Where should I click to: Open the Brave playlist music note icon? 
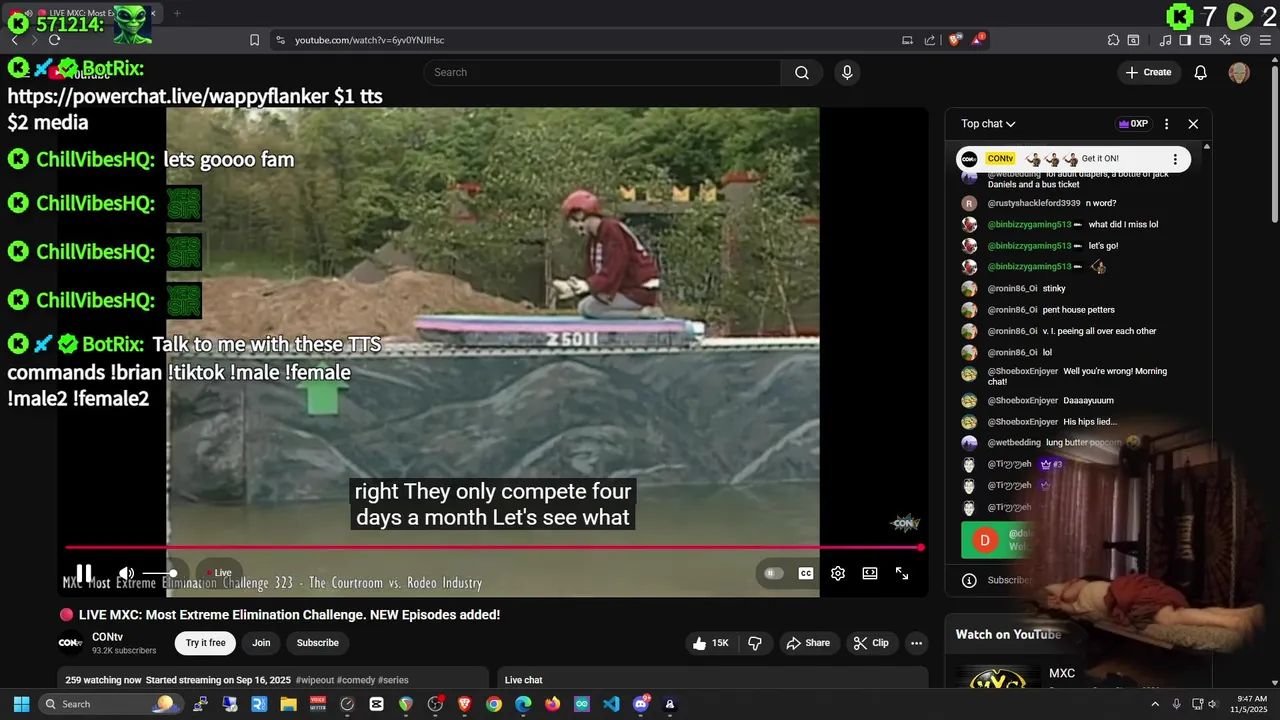pyautogui.click(x=1166, y=40)
